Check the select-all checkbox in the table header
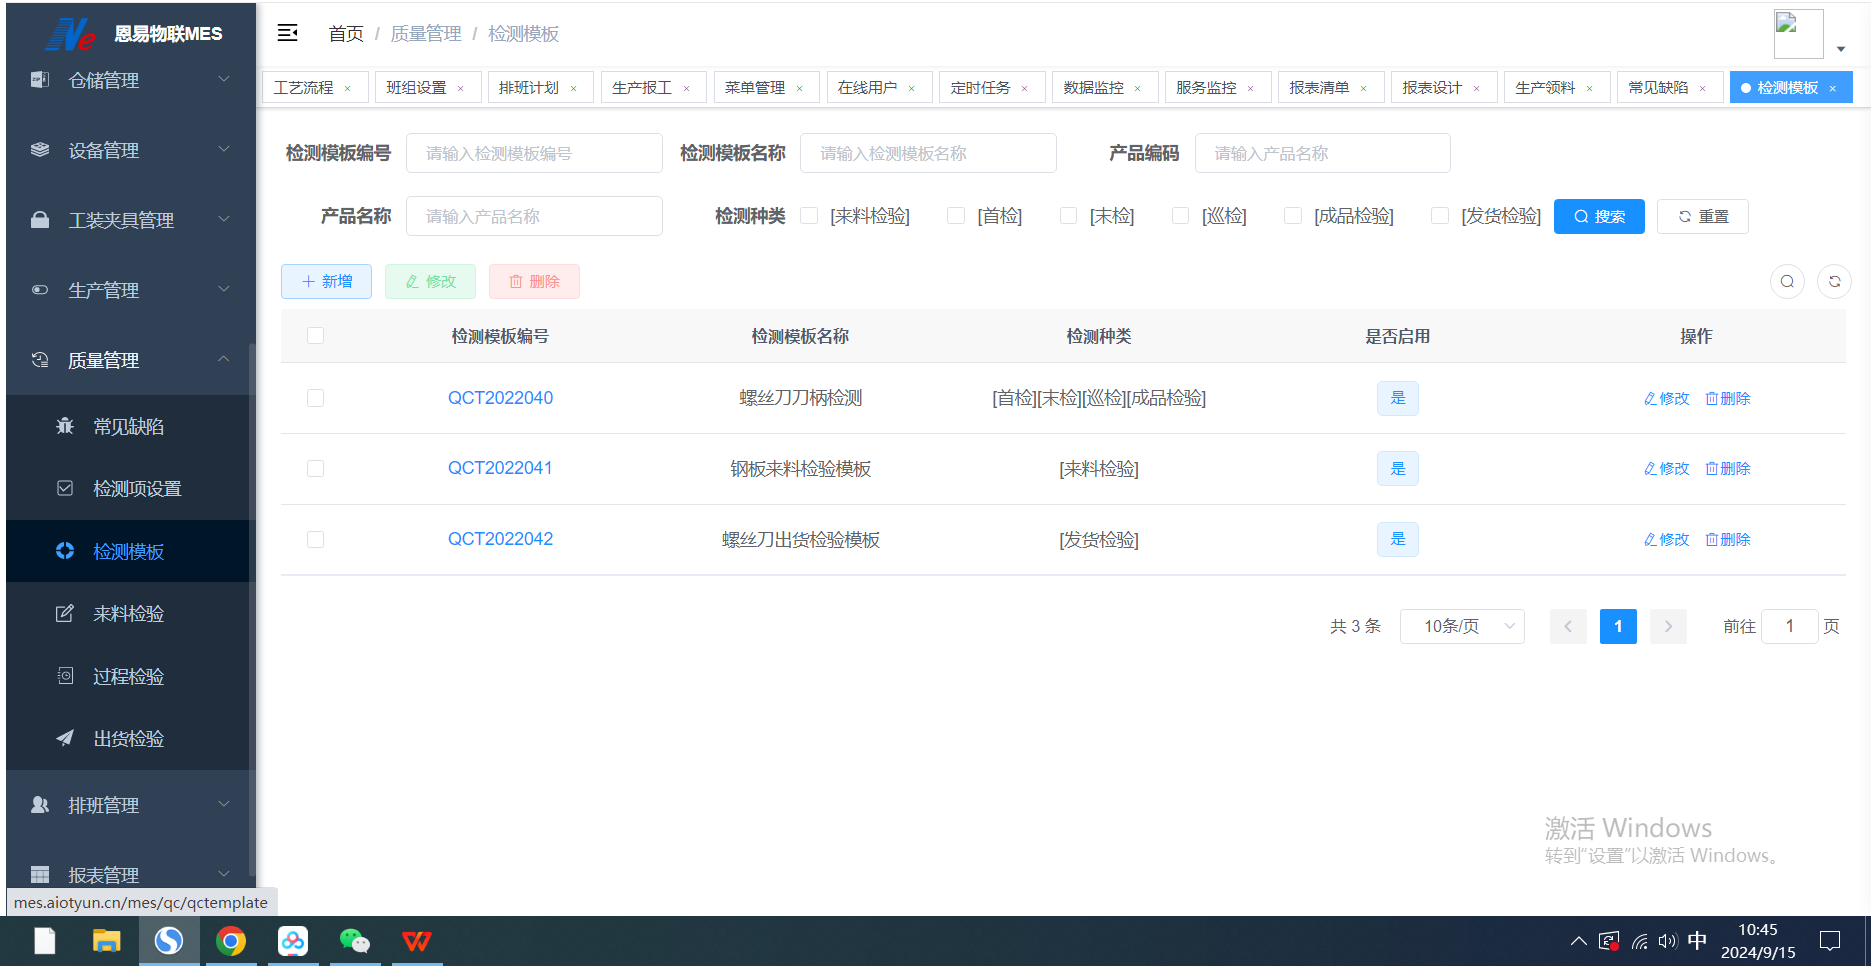 tap(315, 336)
